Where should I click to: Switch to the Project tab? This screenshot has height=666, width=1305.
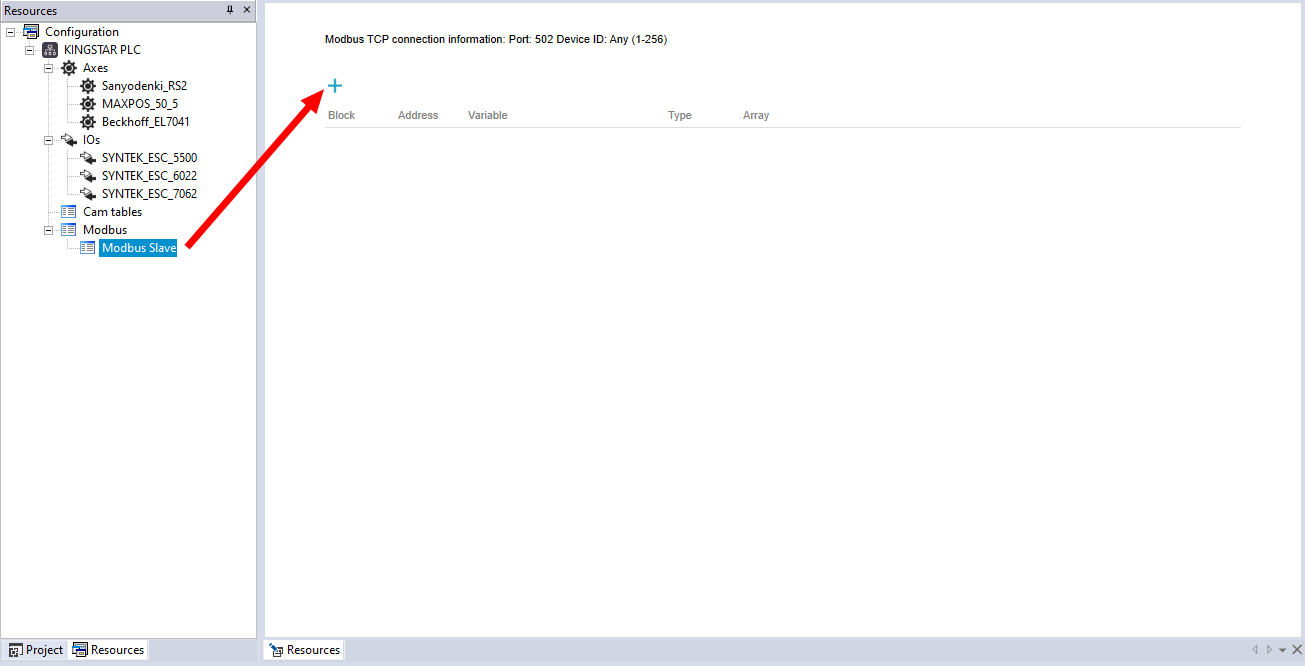[x=36, y=650]
